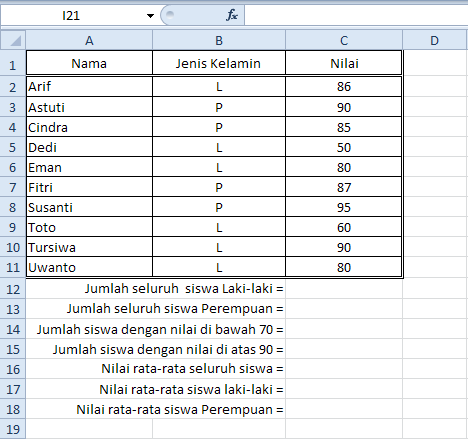The height and width of the screenshot is (439, 468).
Task: Select cell containing 'Tursiwa'
Action: tap(89, 247)
